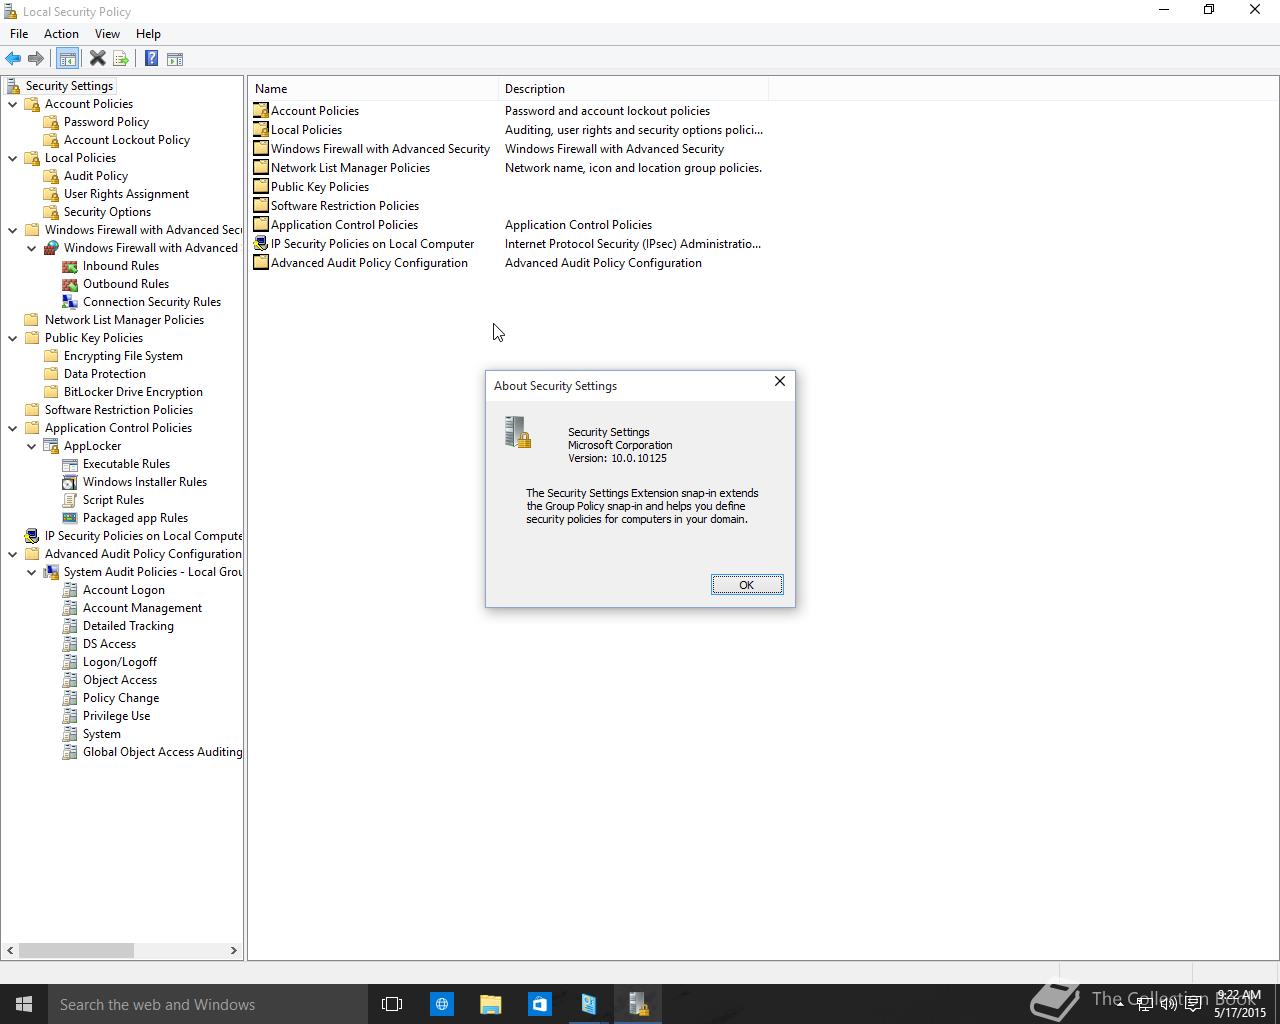
Task: Click the Windows Installer Rules icon
Action: point(70,482)
